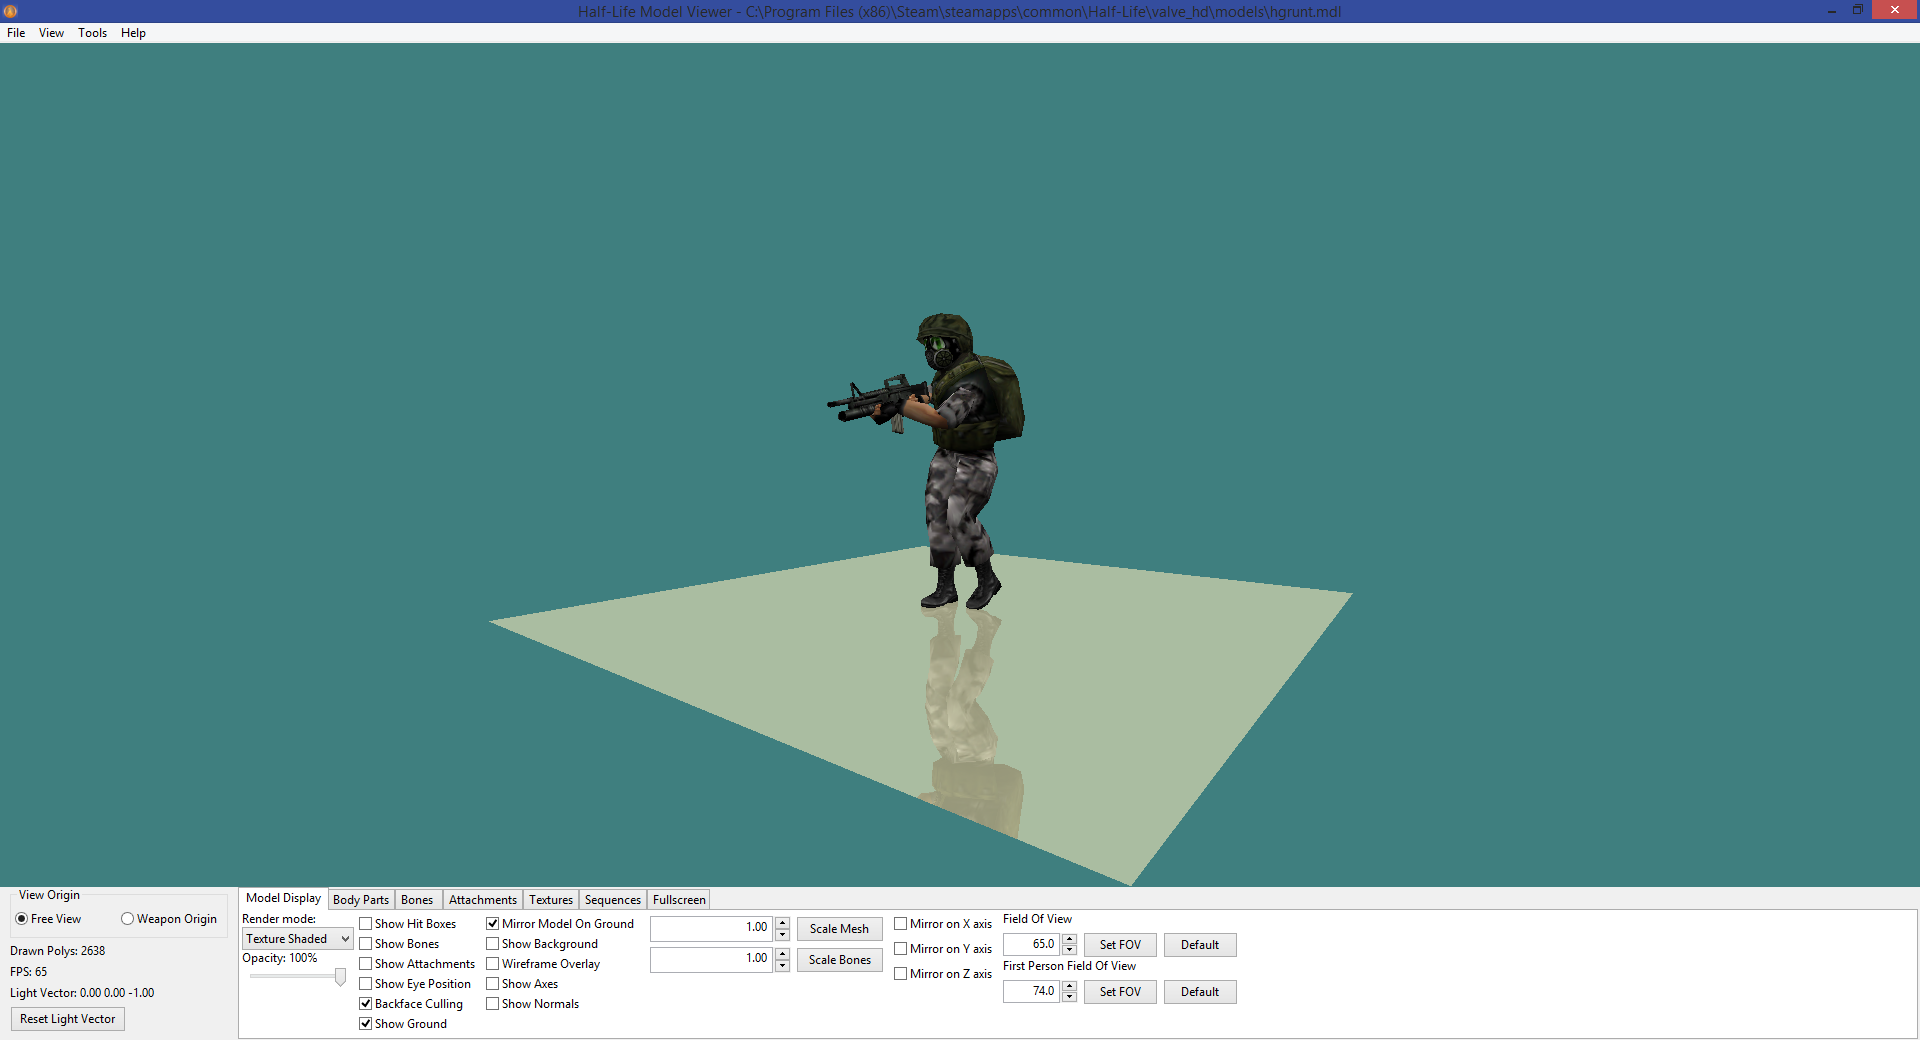Viewport: 1920px width, 1040px height.
Task: Switch to the Body Parts tab
Action: click(x=361, y=900)
